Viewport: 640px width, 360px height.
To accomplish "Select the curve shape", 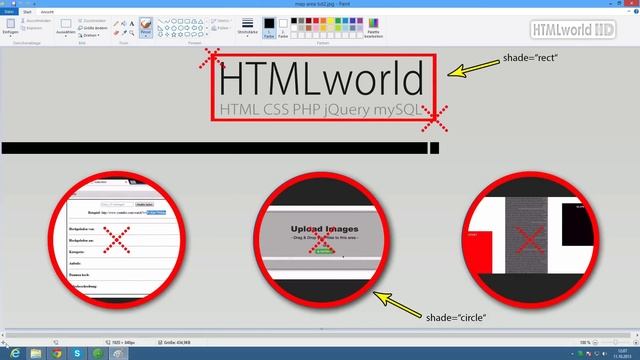I will tap(167, 21).
